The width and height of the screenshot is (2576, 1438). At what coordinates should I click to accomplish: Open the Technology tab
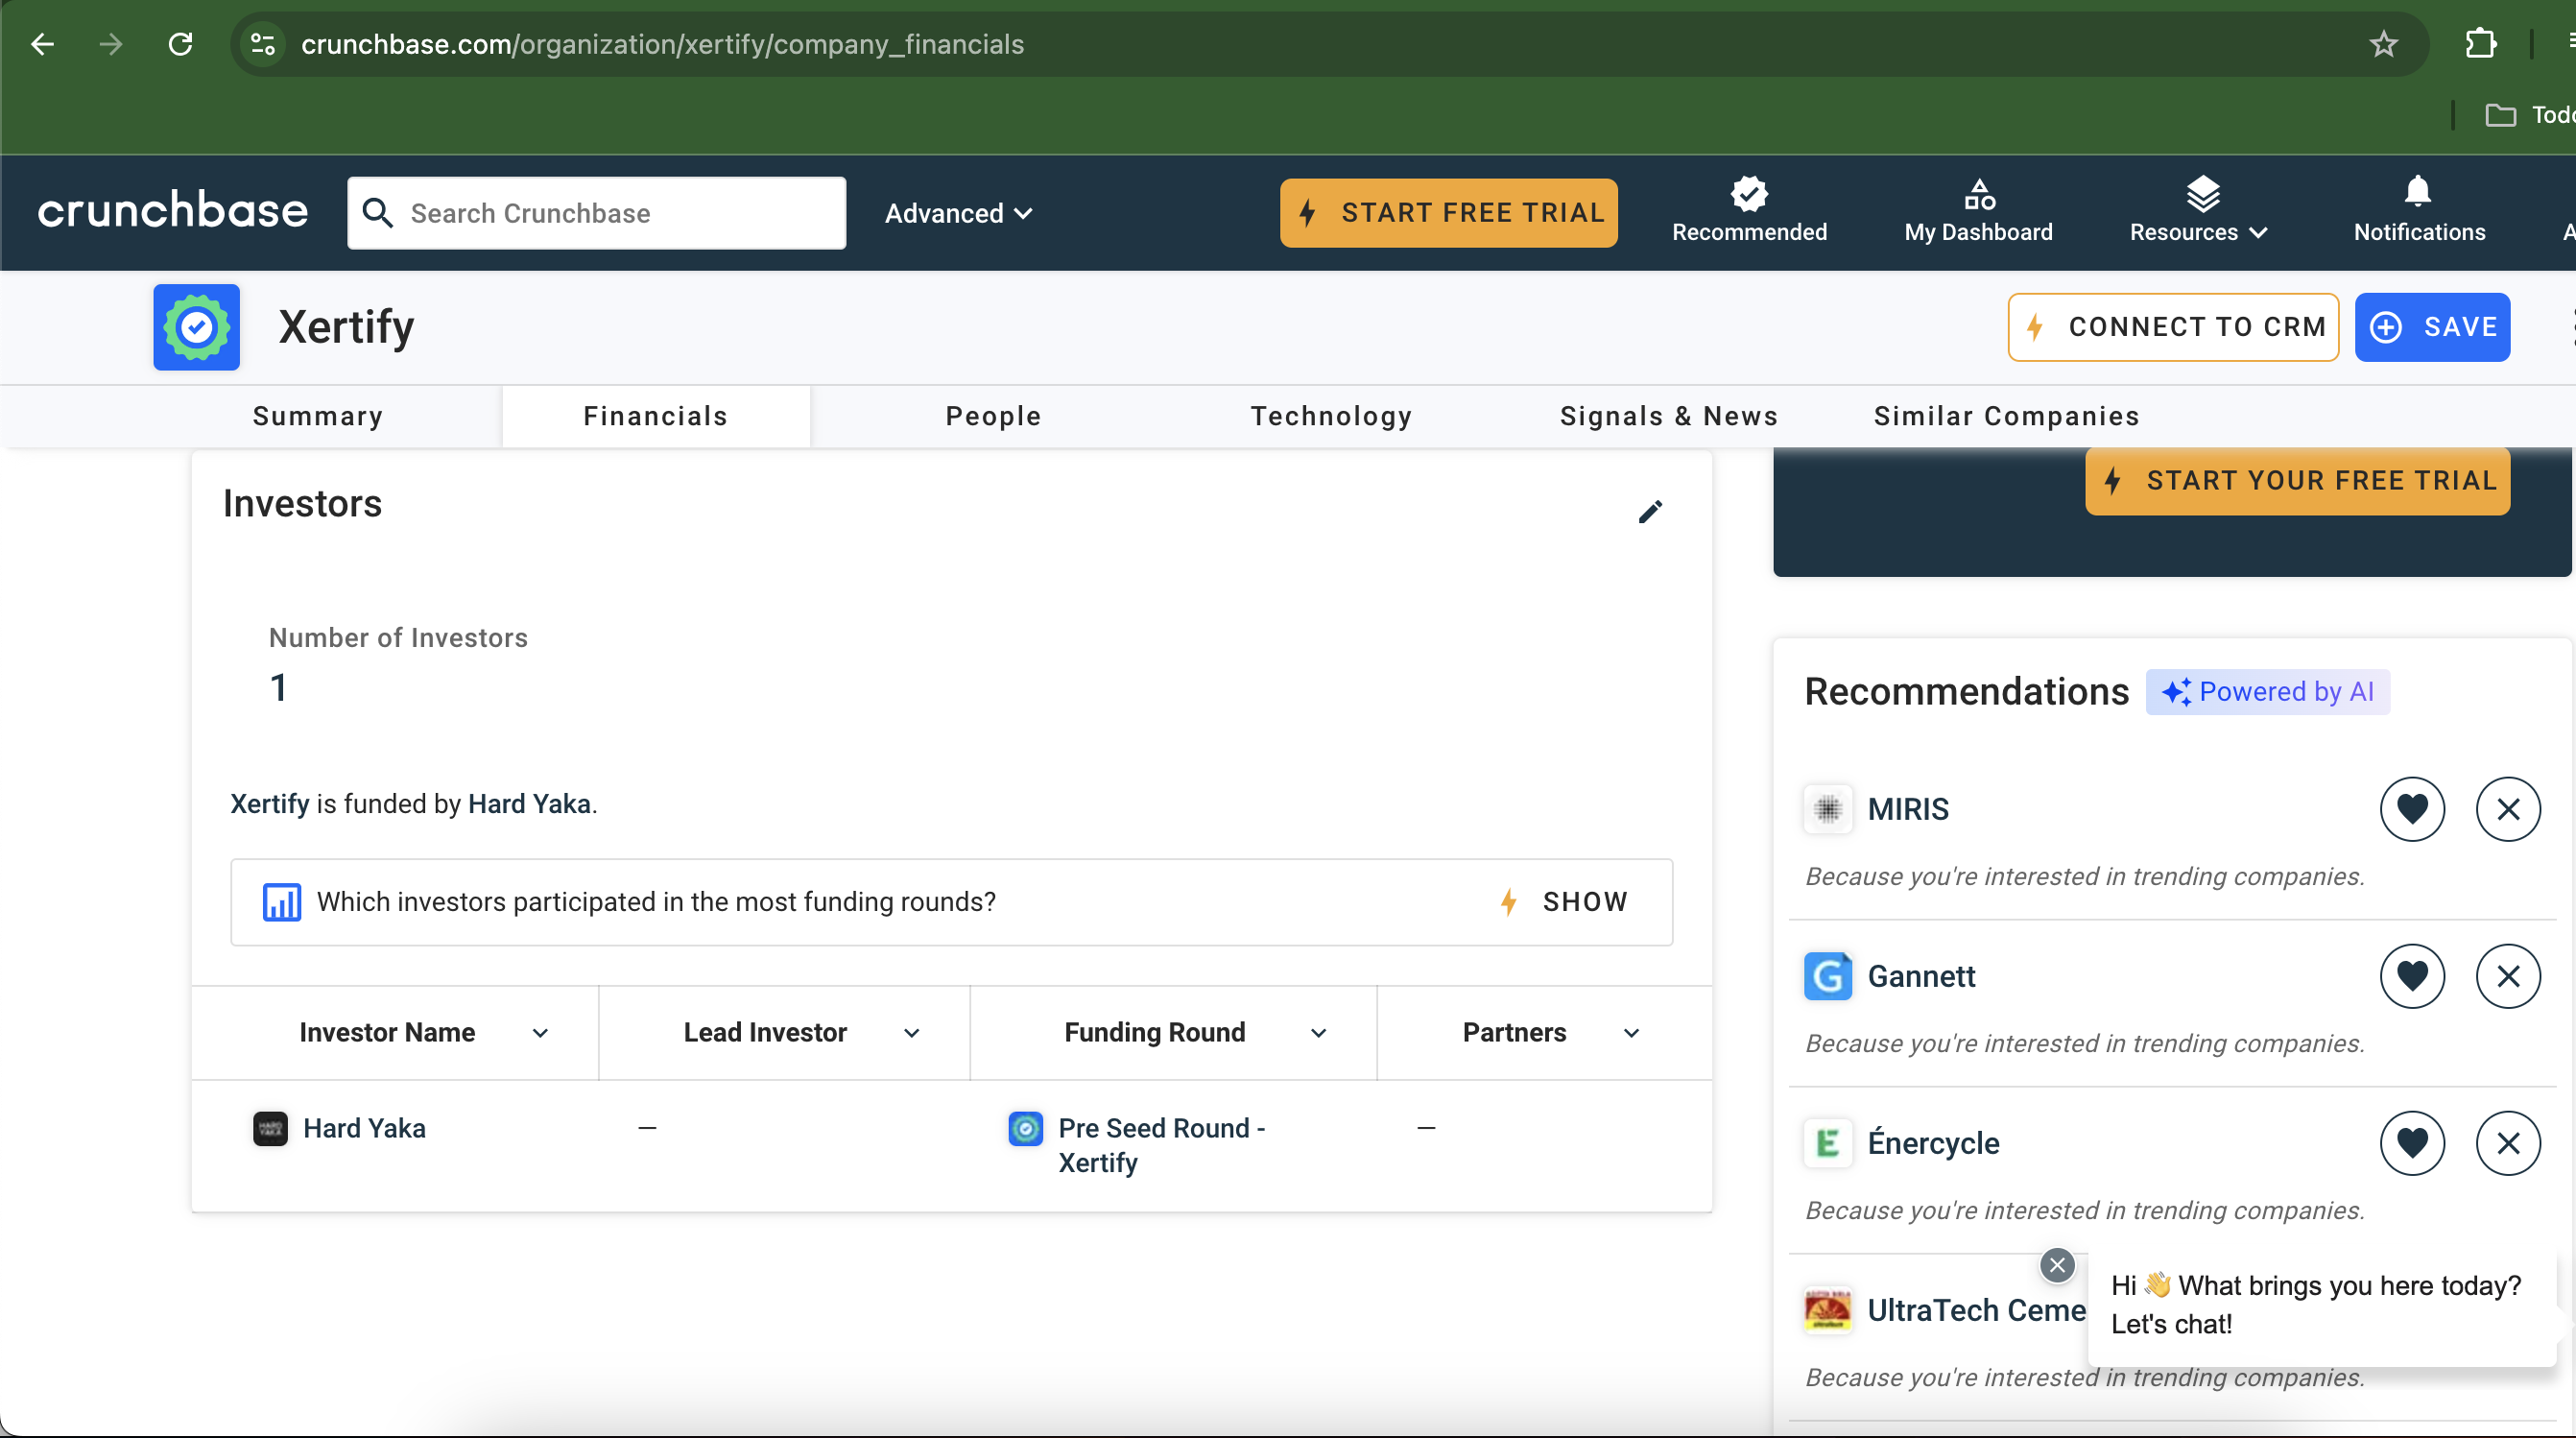[x=1332, y=416]
